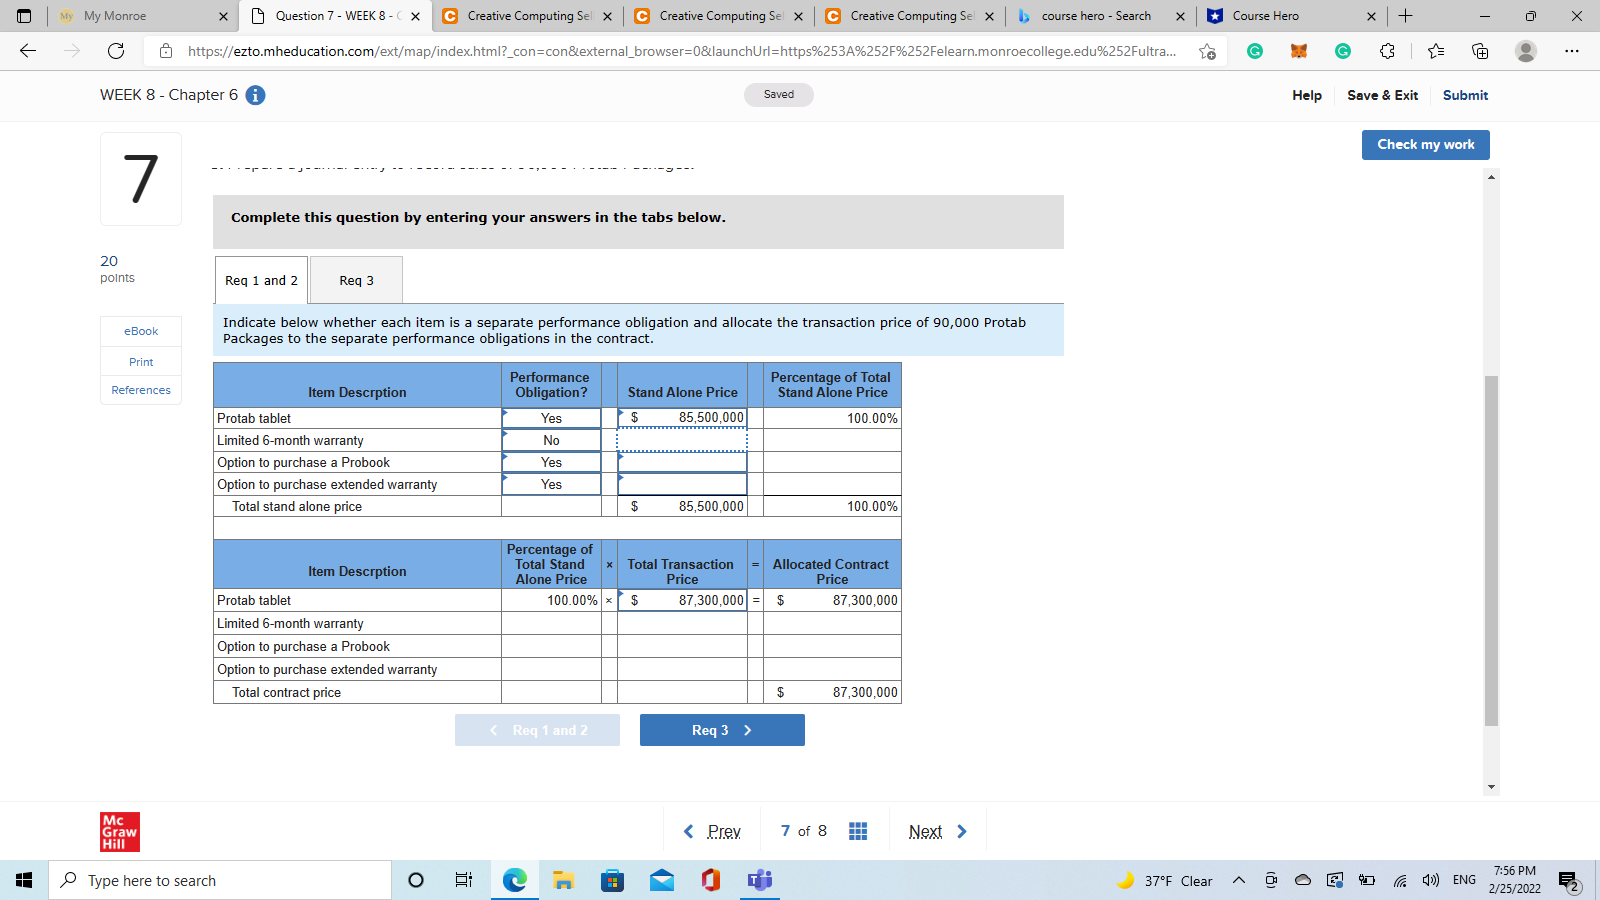The height and width of the screenshot is (900, 1600).
Task: Go to the Next question
Action: (x=938, y=831)
